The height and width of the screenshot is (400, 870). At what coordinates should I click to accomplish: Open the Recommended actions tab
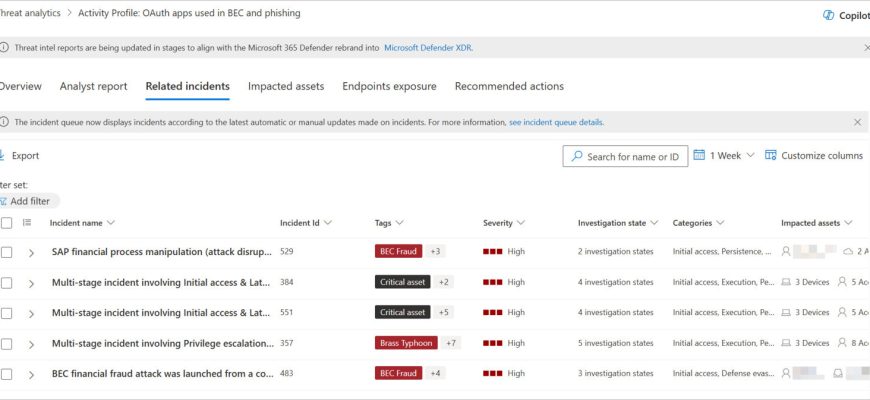pyautogui.click(x=509, y=86)
